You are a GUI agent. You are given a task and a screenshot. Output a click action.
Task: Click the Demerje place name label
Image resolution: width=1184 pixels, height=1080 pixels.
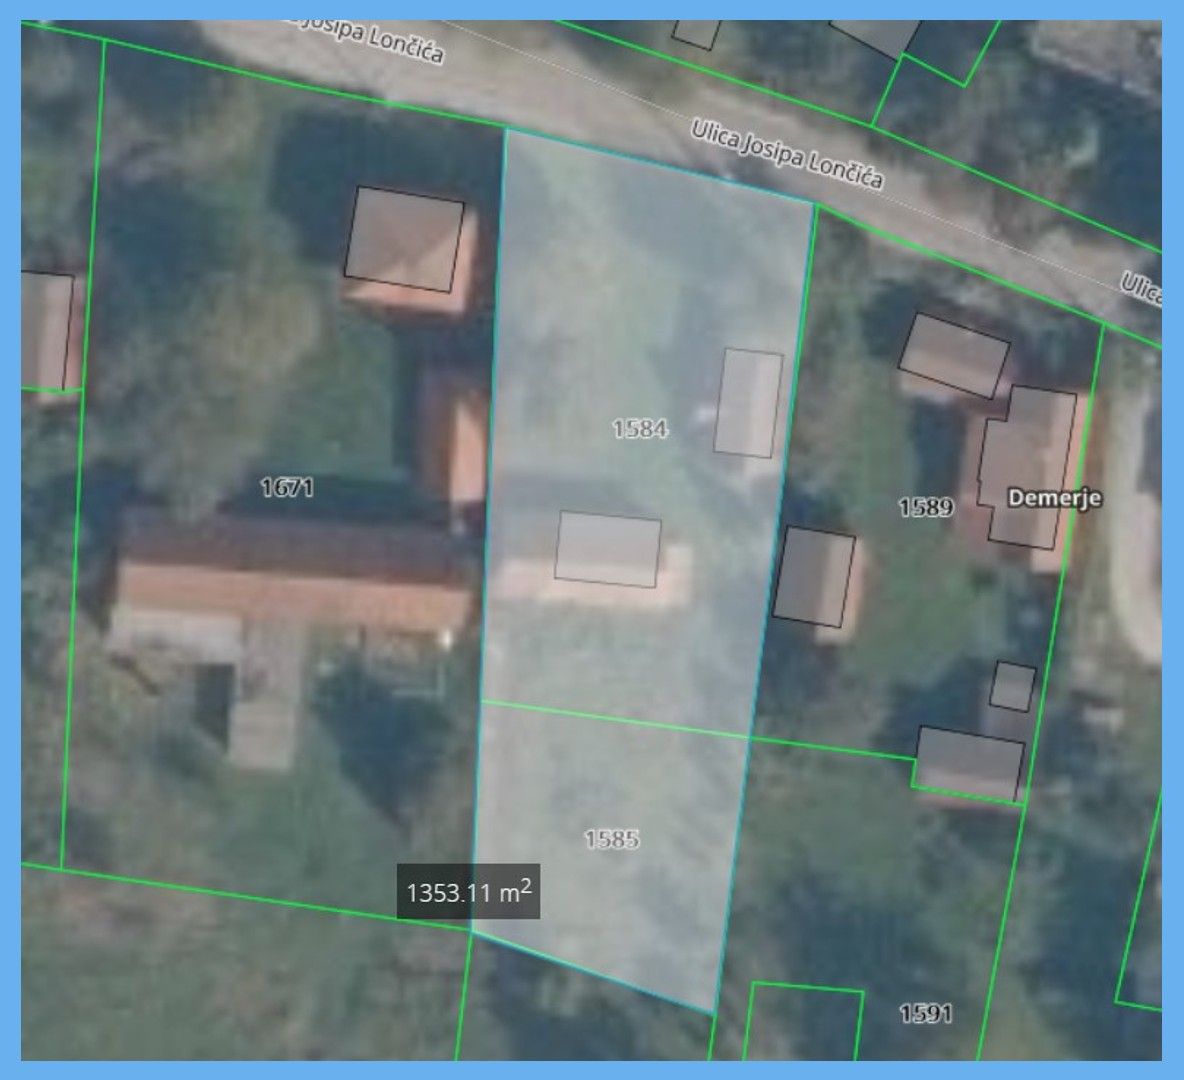[1057, 494]
